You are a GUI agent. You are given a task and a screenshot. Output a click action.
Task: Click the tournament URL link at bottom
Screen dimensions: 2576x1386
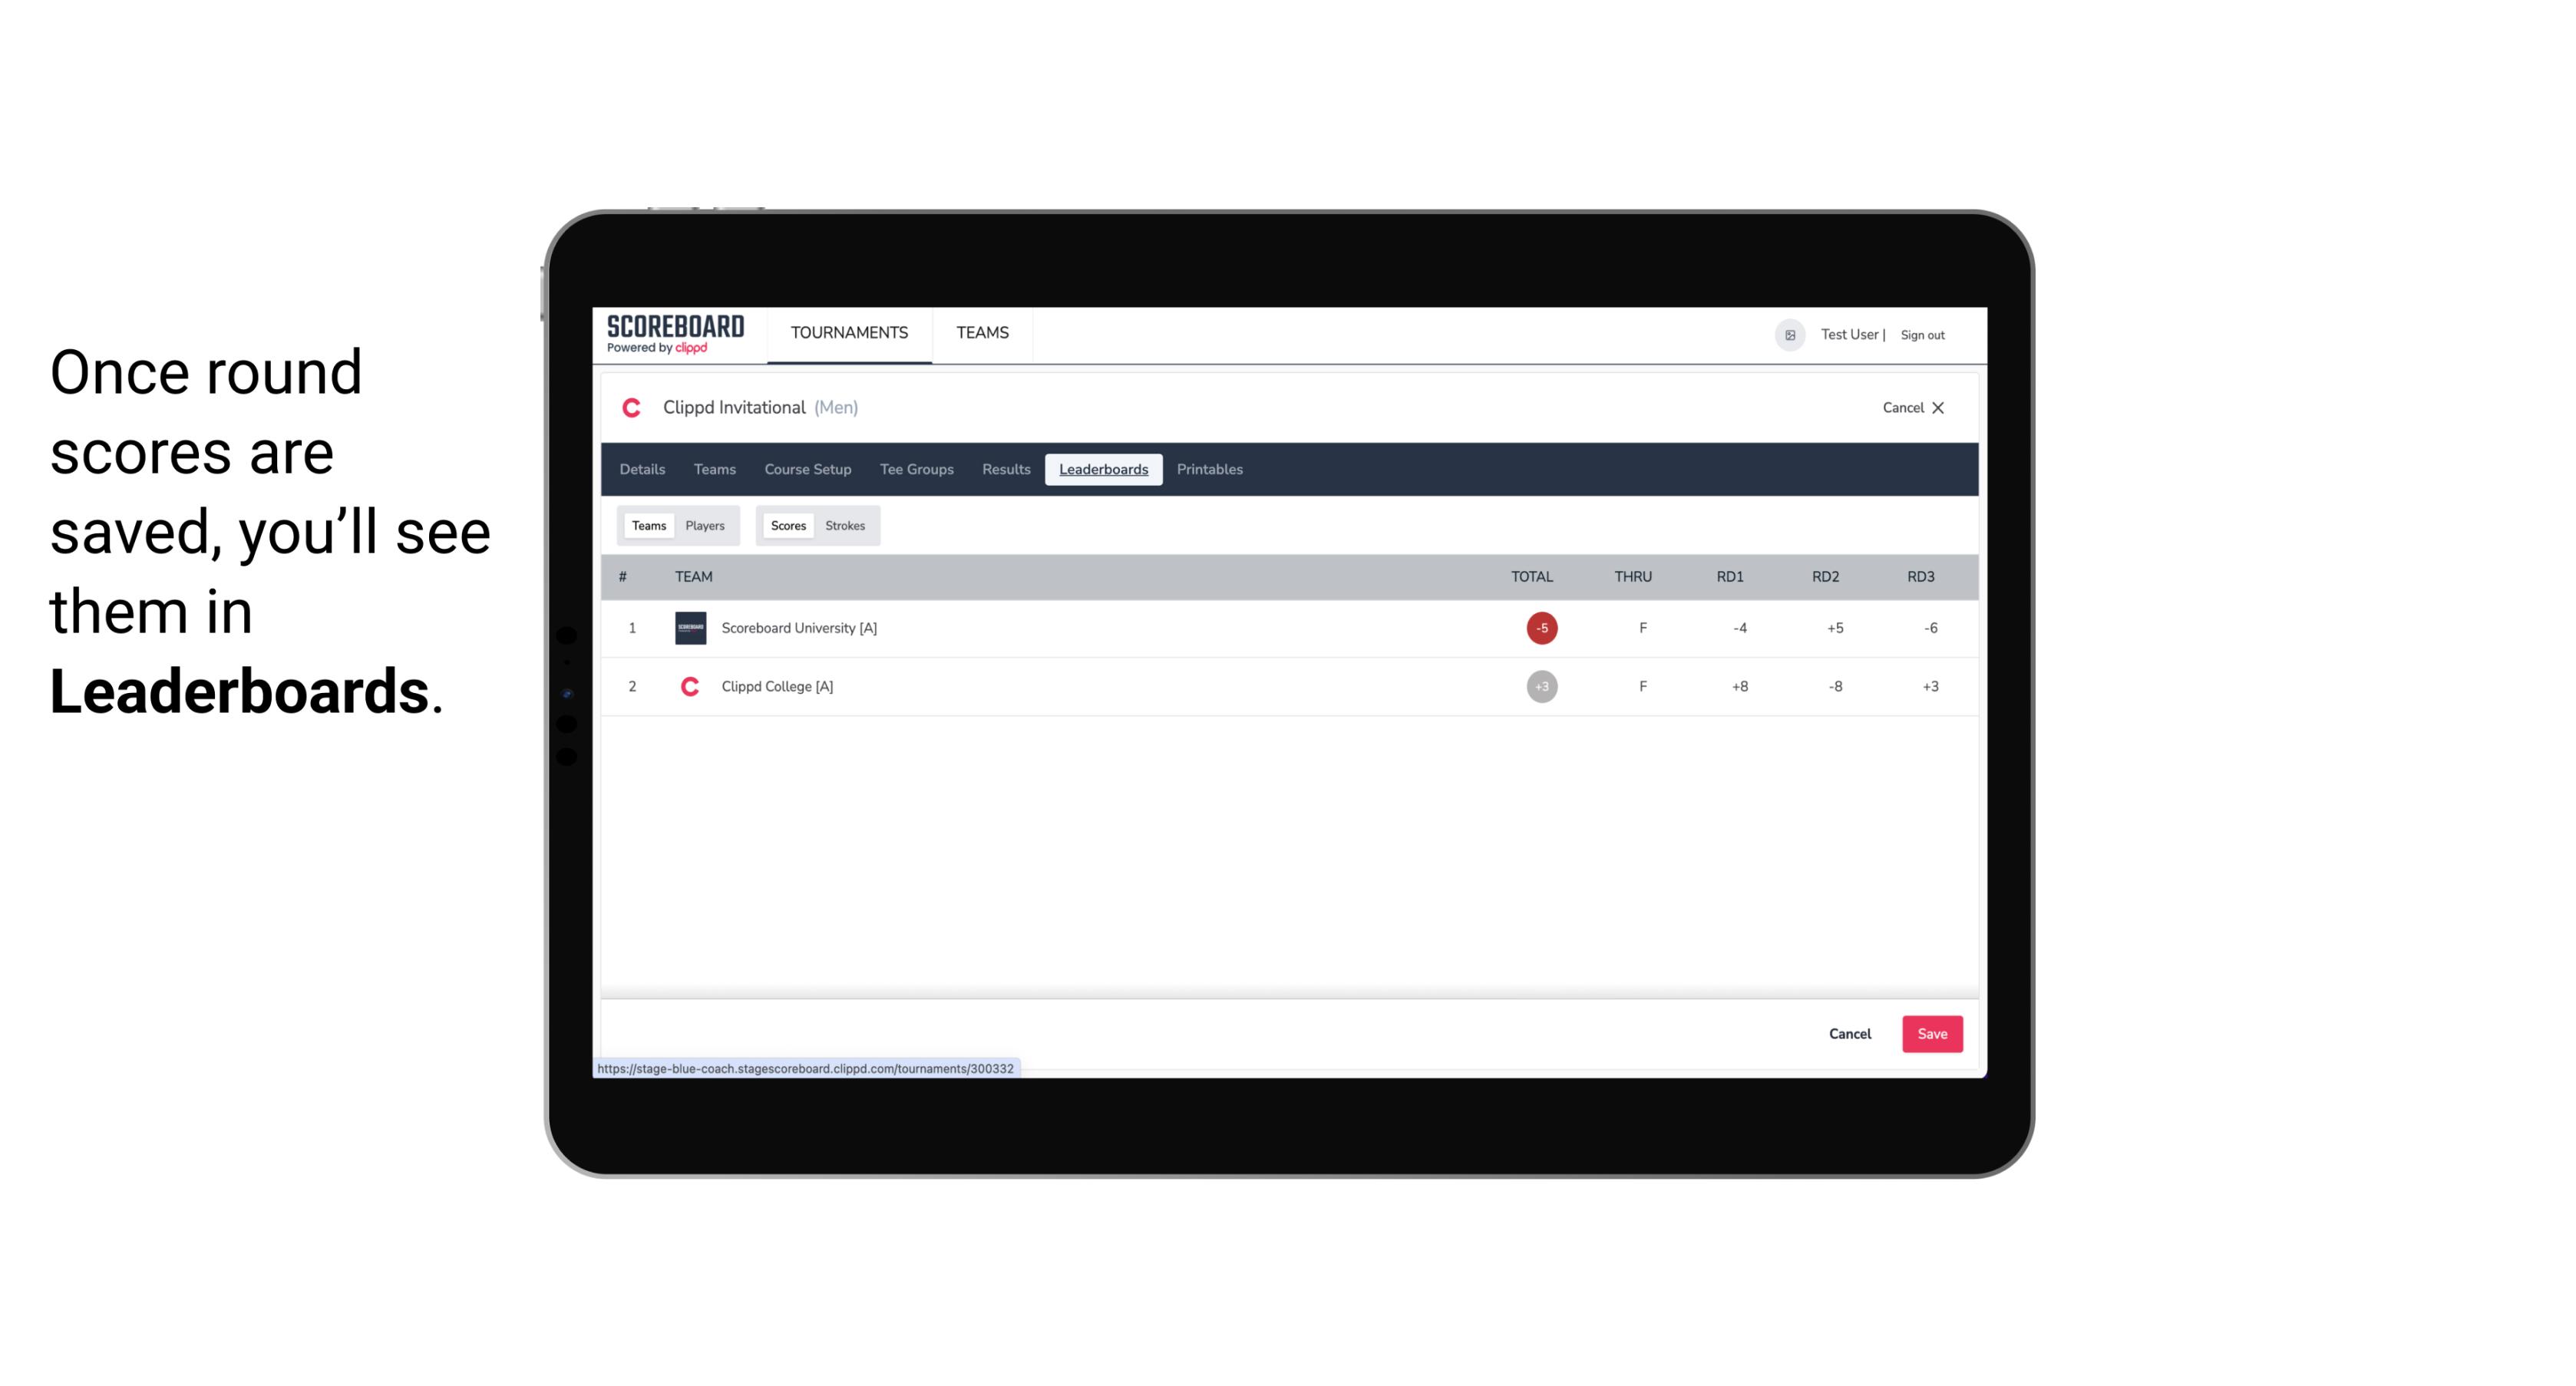click(806, 1067)
